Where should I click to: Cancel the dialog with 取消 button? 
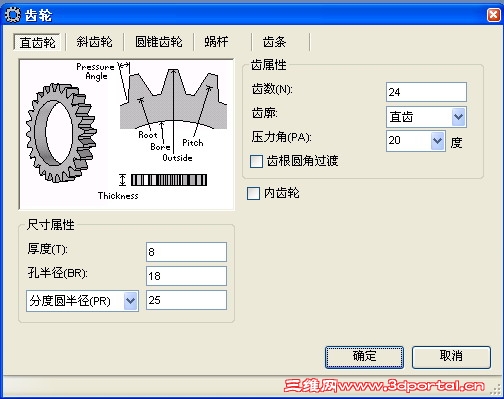451,357
